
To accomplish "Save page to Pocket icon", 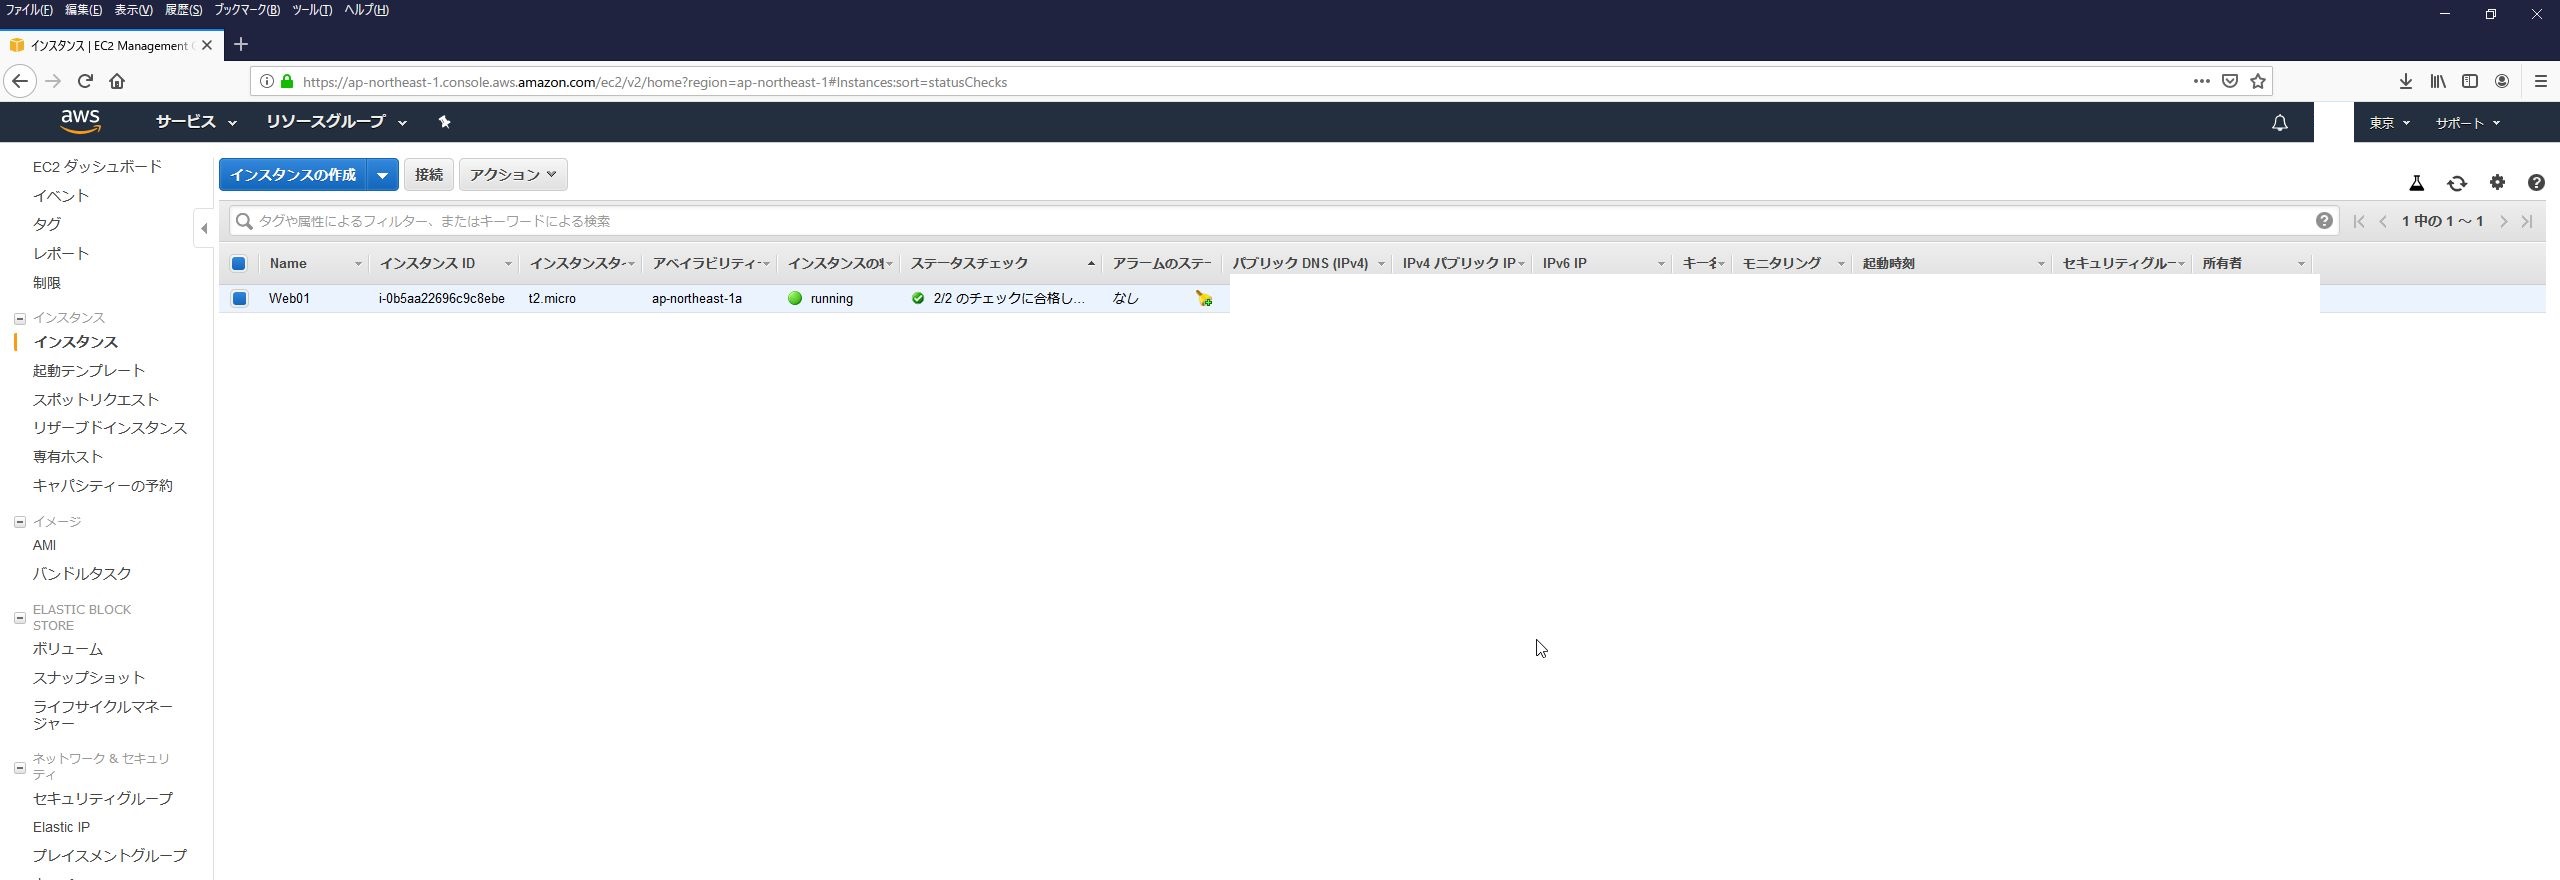I will [2229, 81].
